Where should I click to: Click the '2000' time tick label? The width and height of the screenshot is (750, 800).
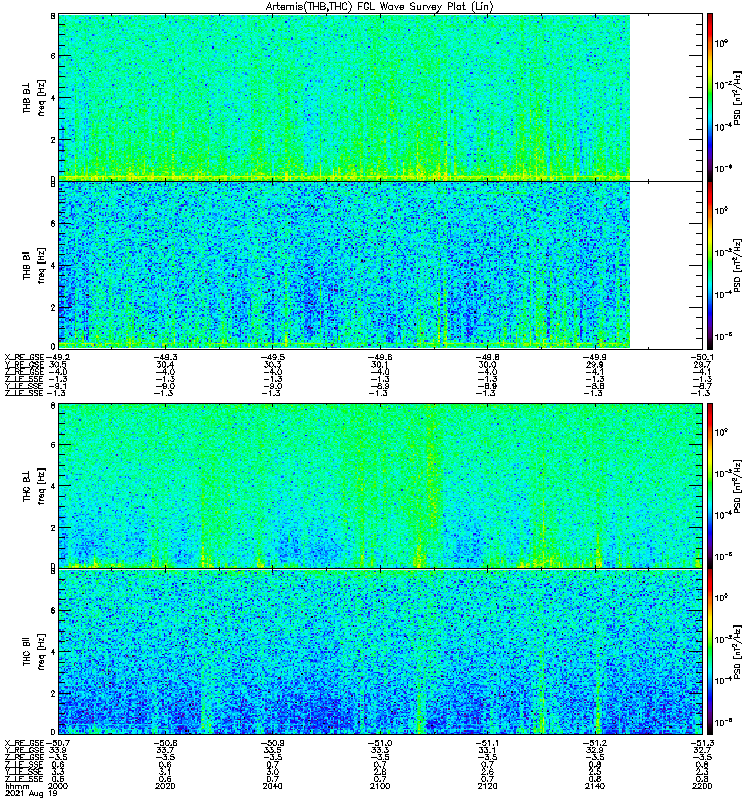point(58,786)
